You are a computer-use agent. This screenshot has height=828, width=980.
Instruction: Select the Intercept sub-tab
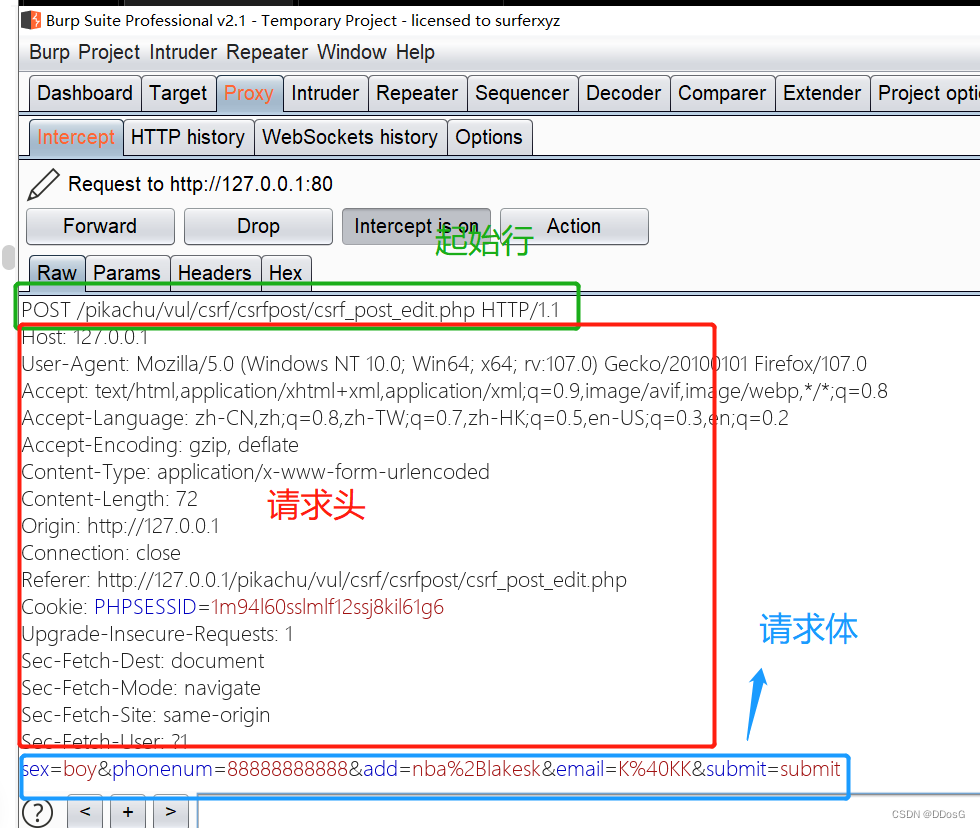pos(76,137)
